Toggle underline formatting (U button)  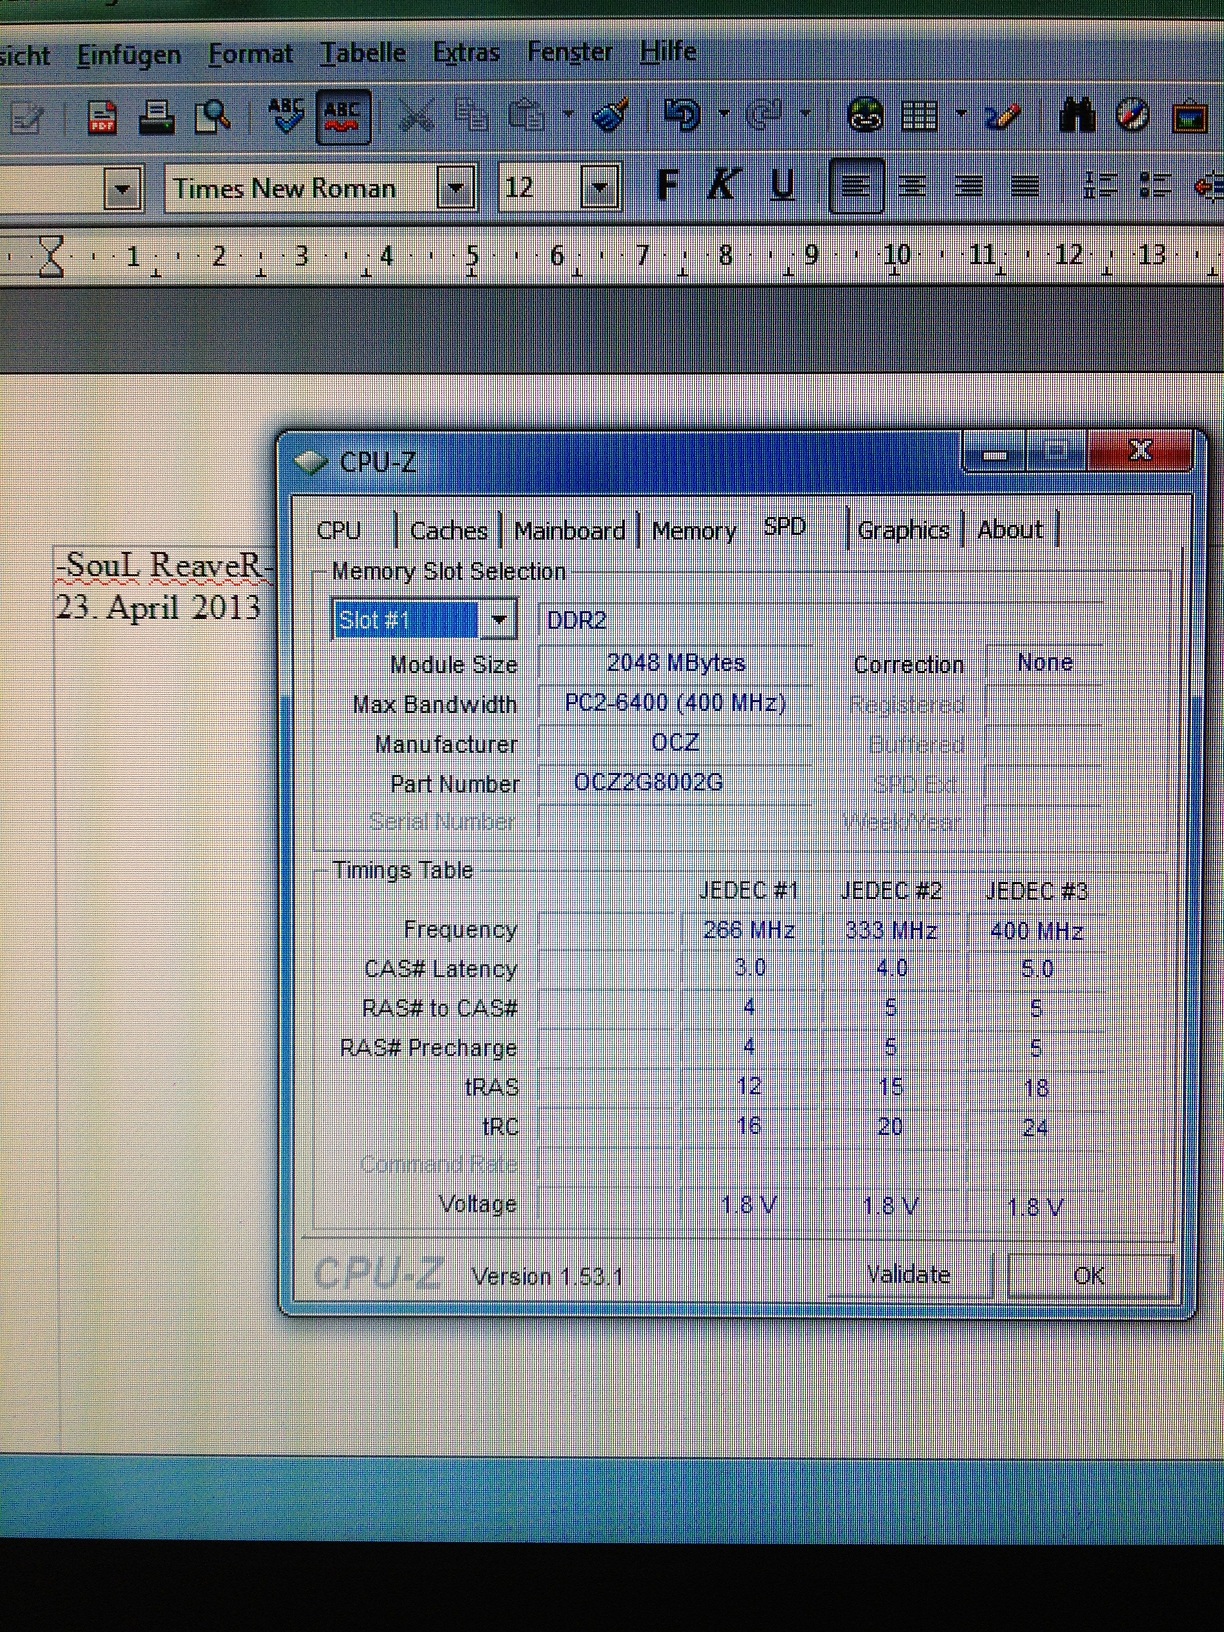pyautogui.click(x=782, y=186)
